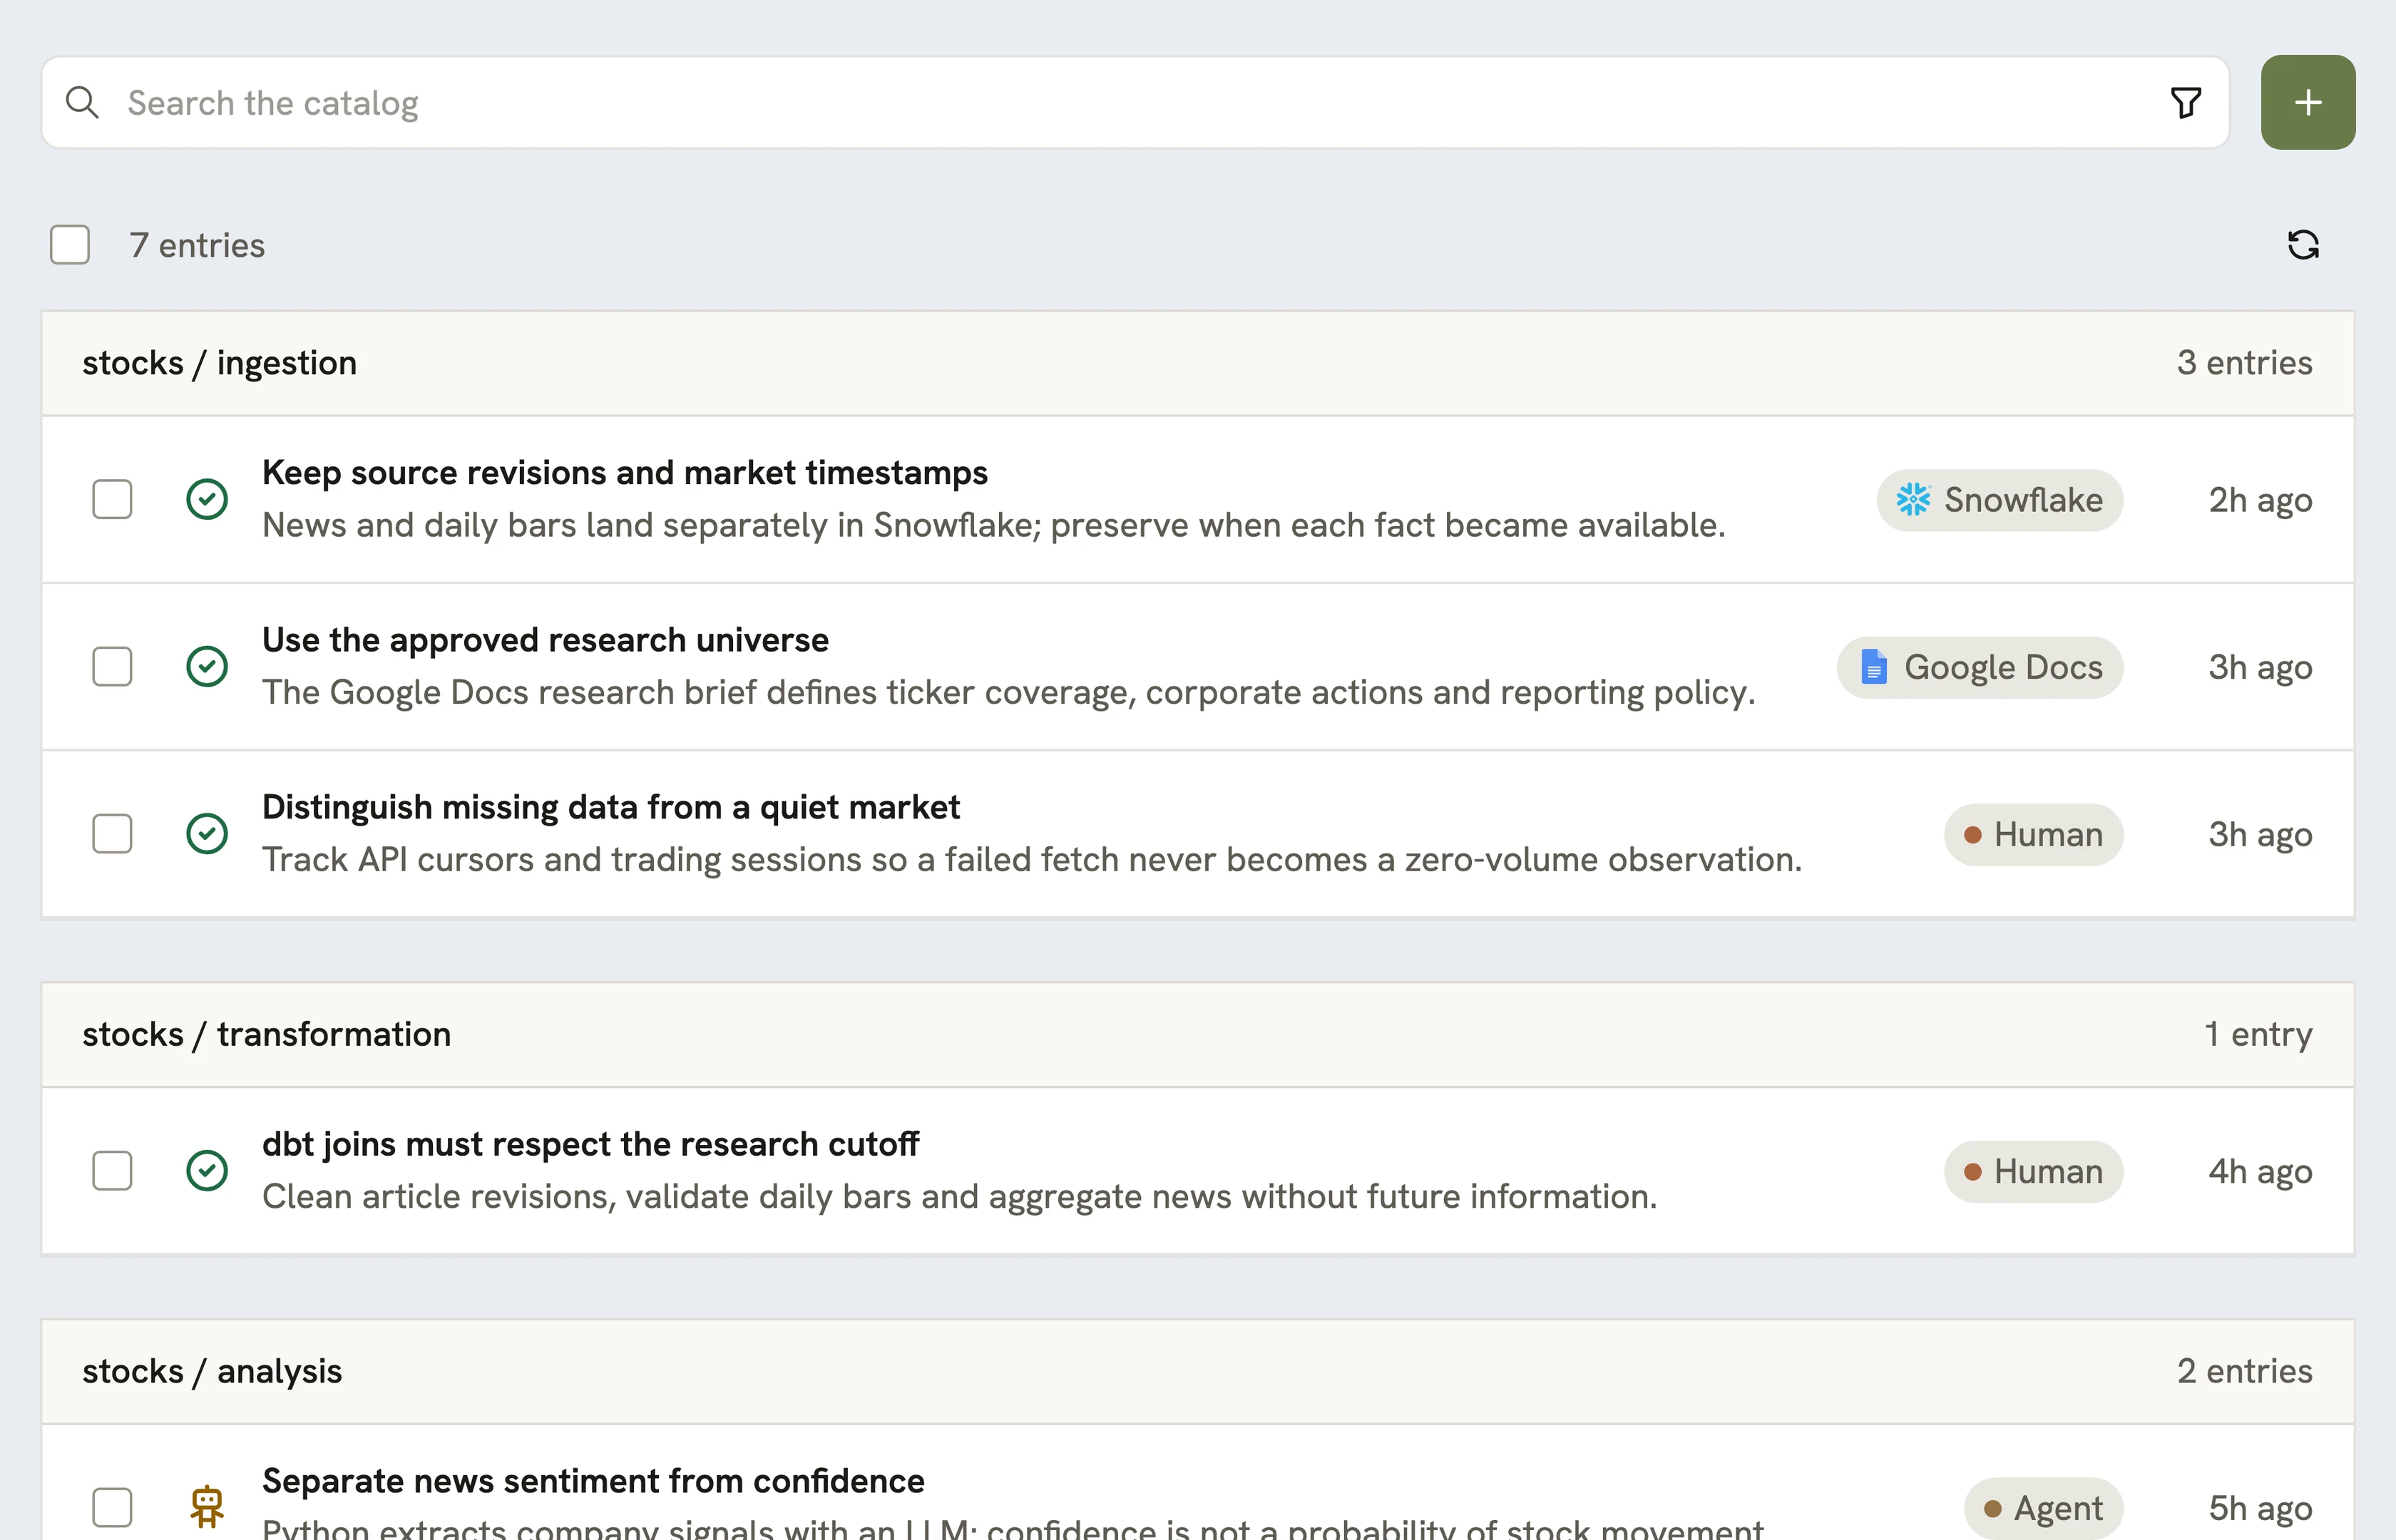Refresh the catalog entries list
This screenshot has width=2396, height=1540.
coord(2303,245)
